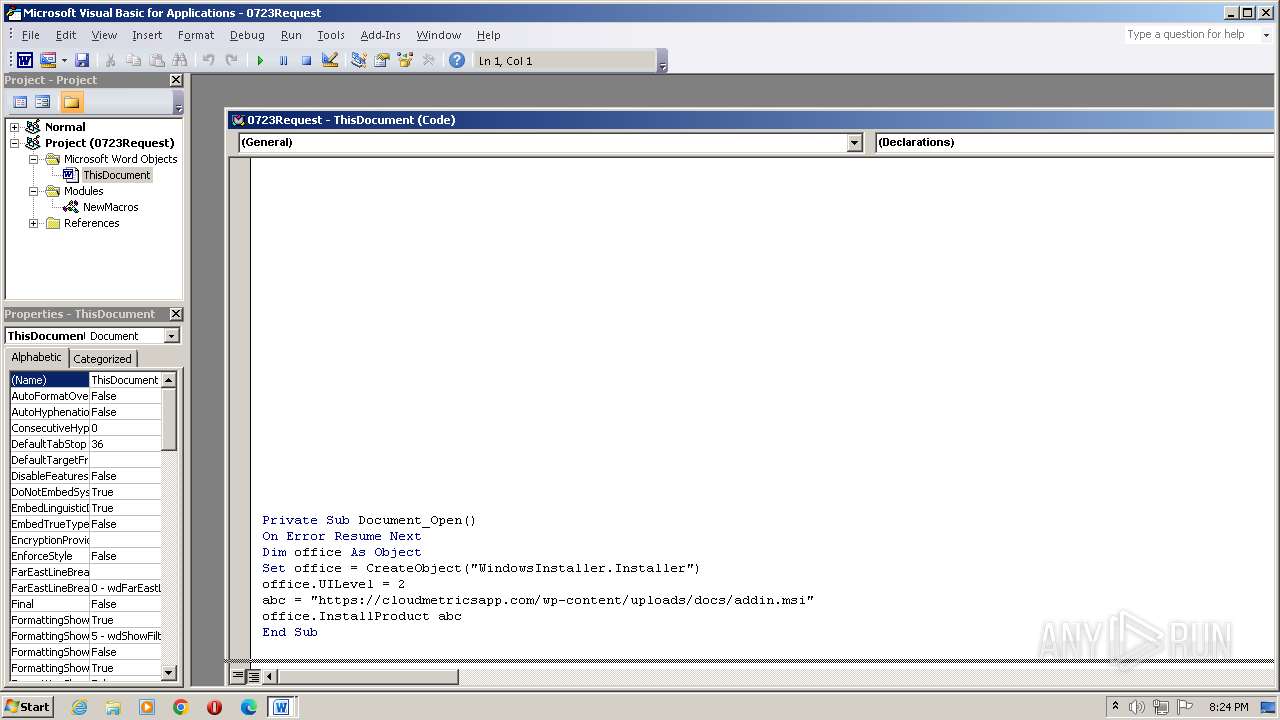The width and height of the screenshot is (1280, 720).
Task: Click the Start button
Action: pos(28,707)
